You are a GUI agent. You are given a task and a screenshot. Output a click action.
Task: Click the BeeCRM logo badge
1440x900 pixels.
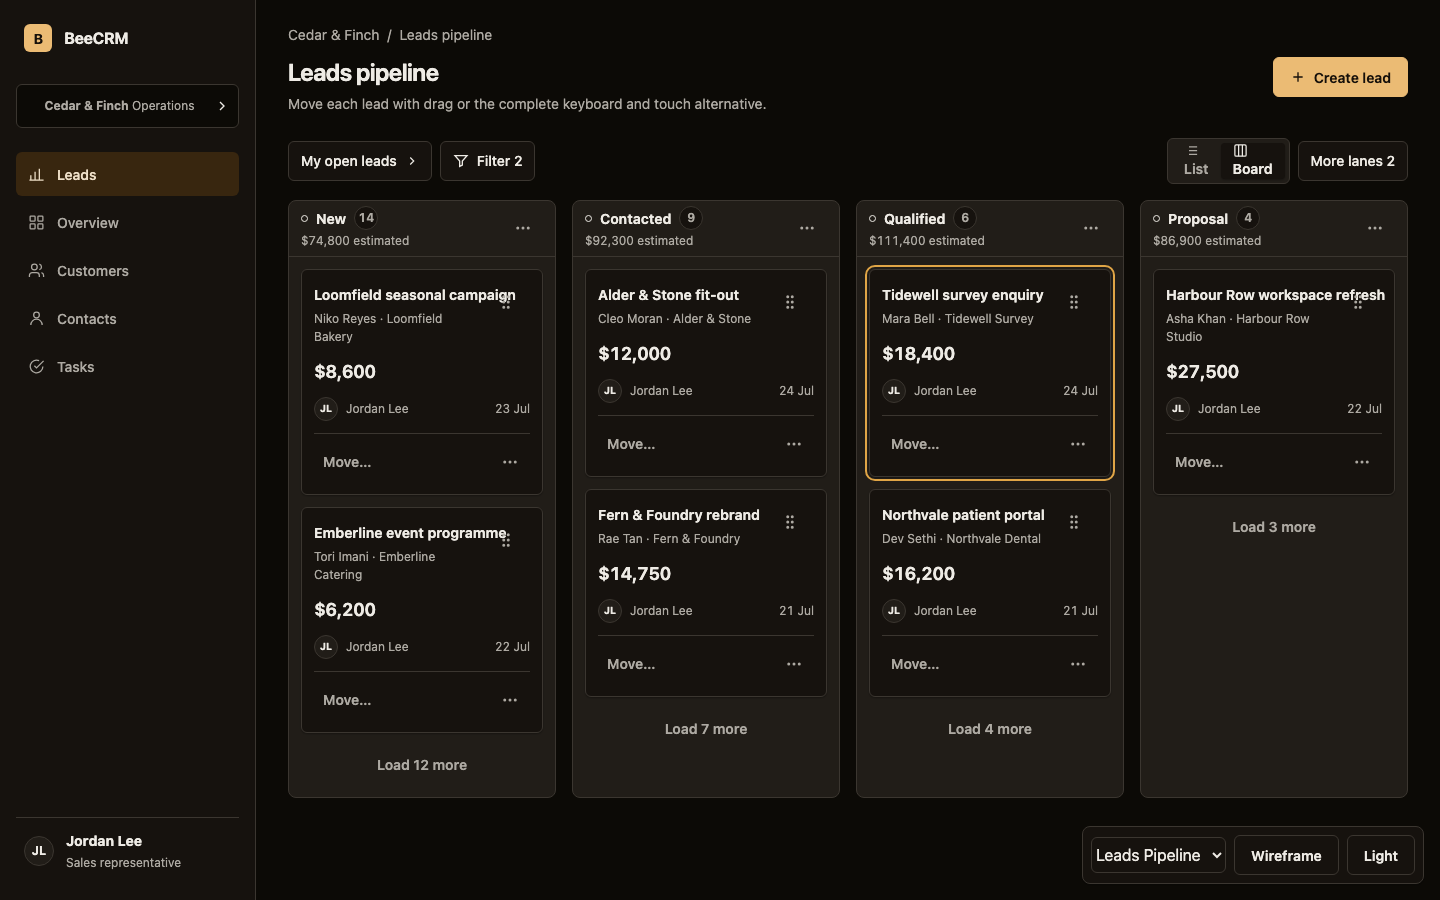click(x=38, y=38)
